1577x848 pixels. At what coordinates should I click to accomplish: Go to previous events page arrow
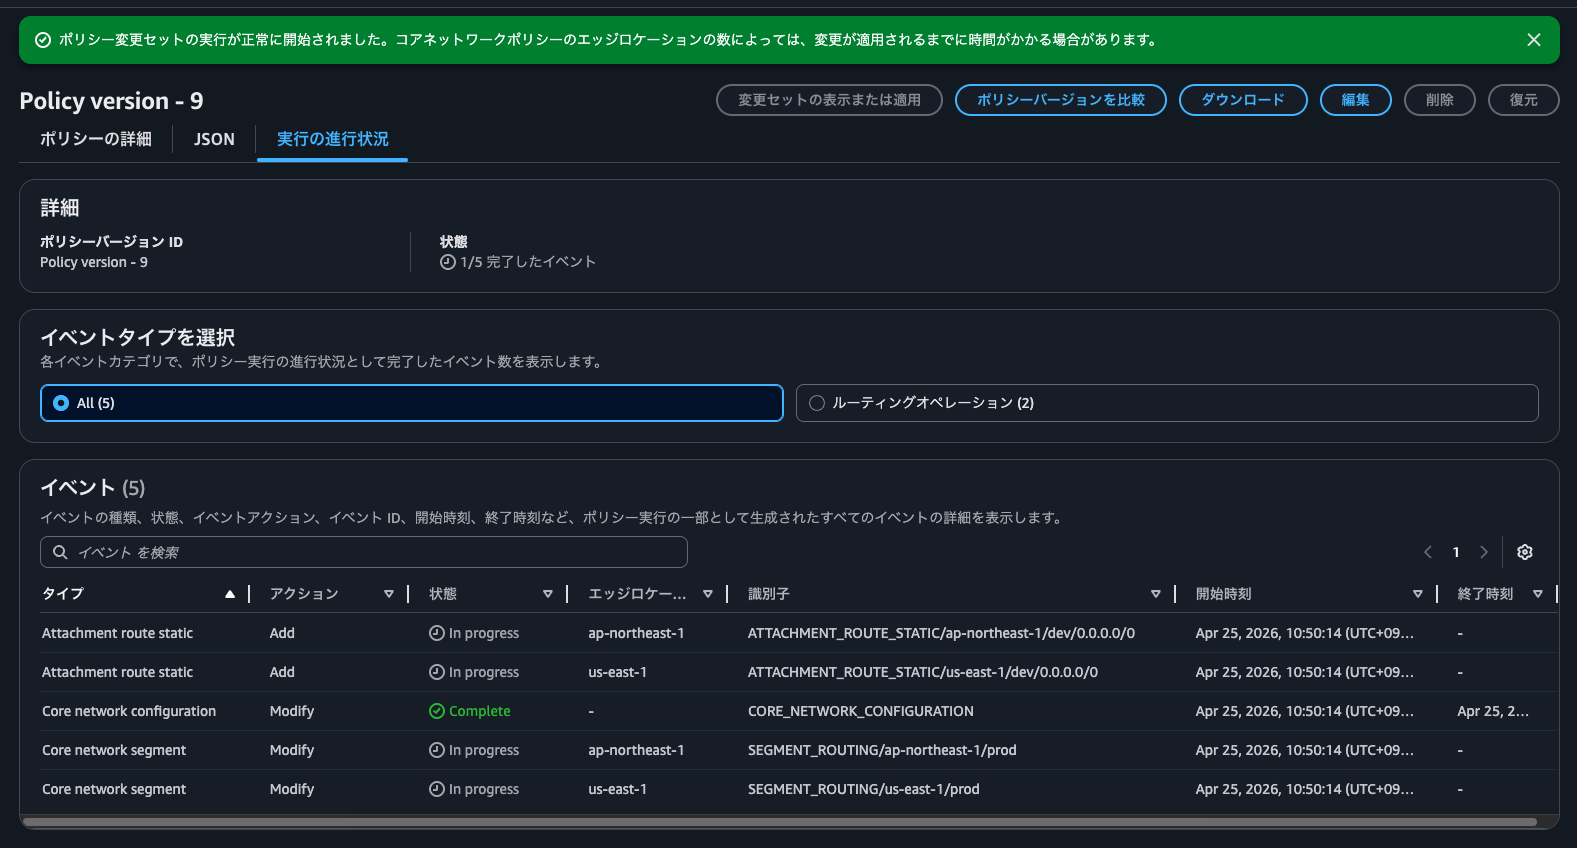coord(1428,552)
